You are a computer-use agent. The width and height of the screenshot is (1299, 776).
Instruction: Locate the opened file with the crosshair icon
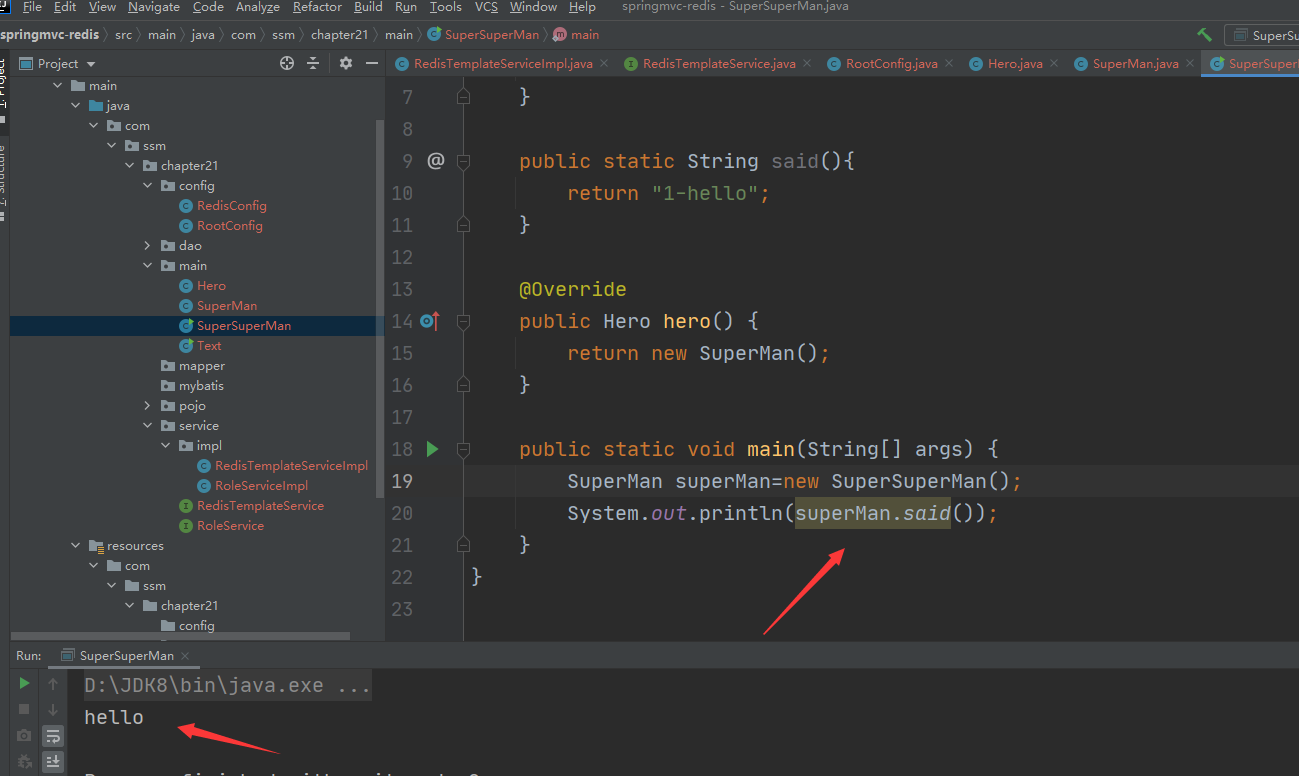287,63
